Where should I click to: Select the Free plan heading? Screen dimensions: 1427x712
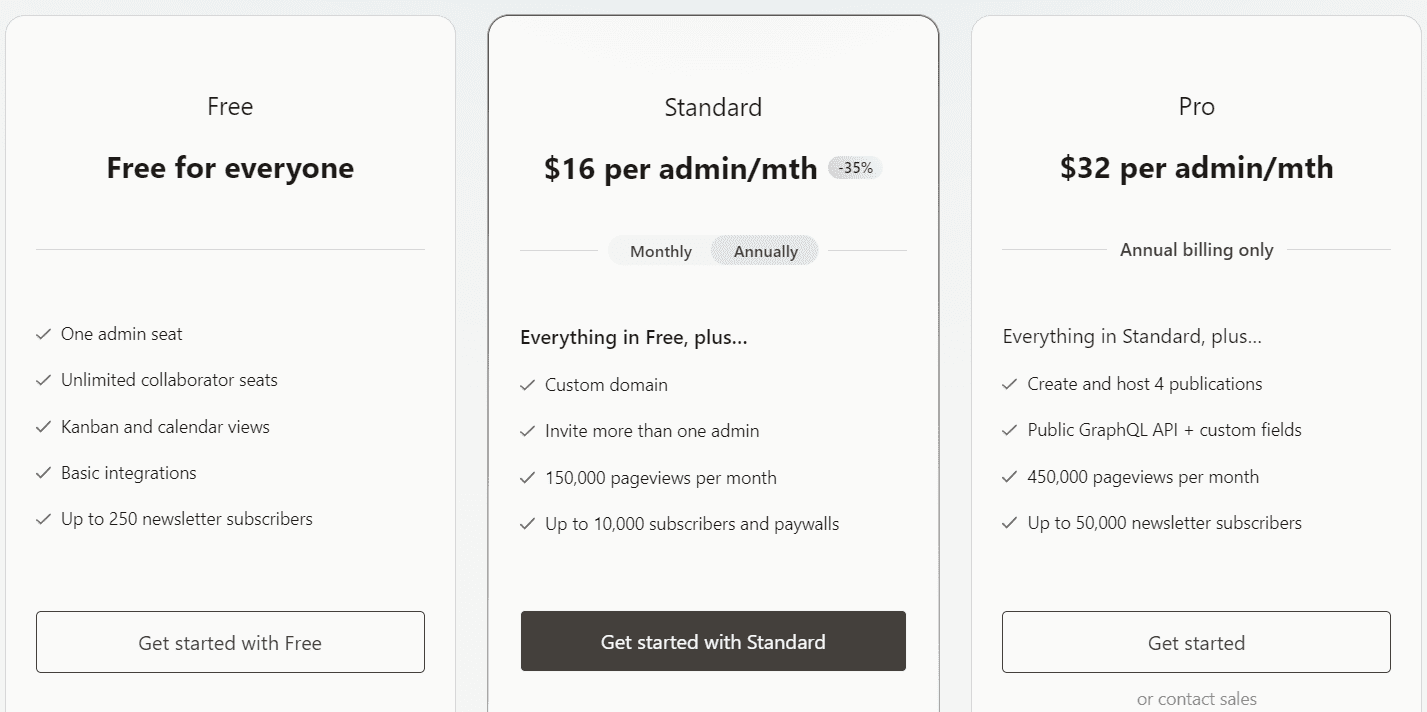pos(229,106)
